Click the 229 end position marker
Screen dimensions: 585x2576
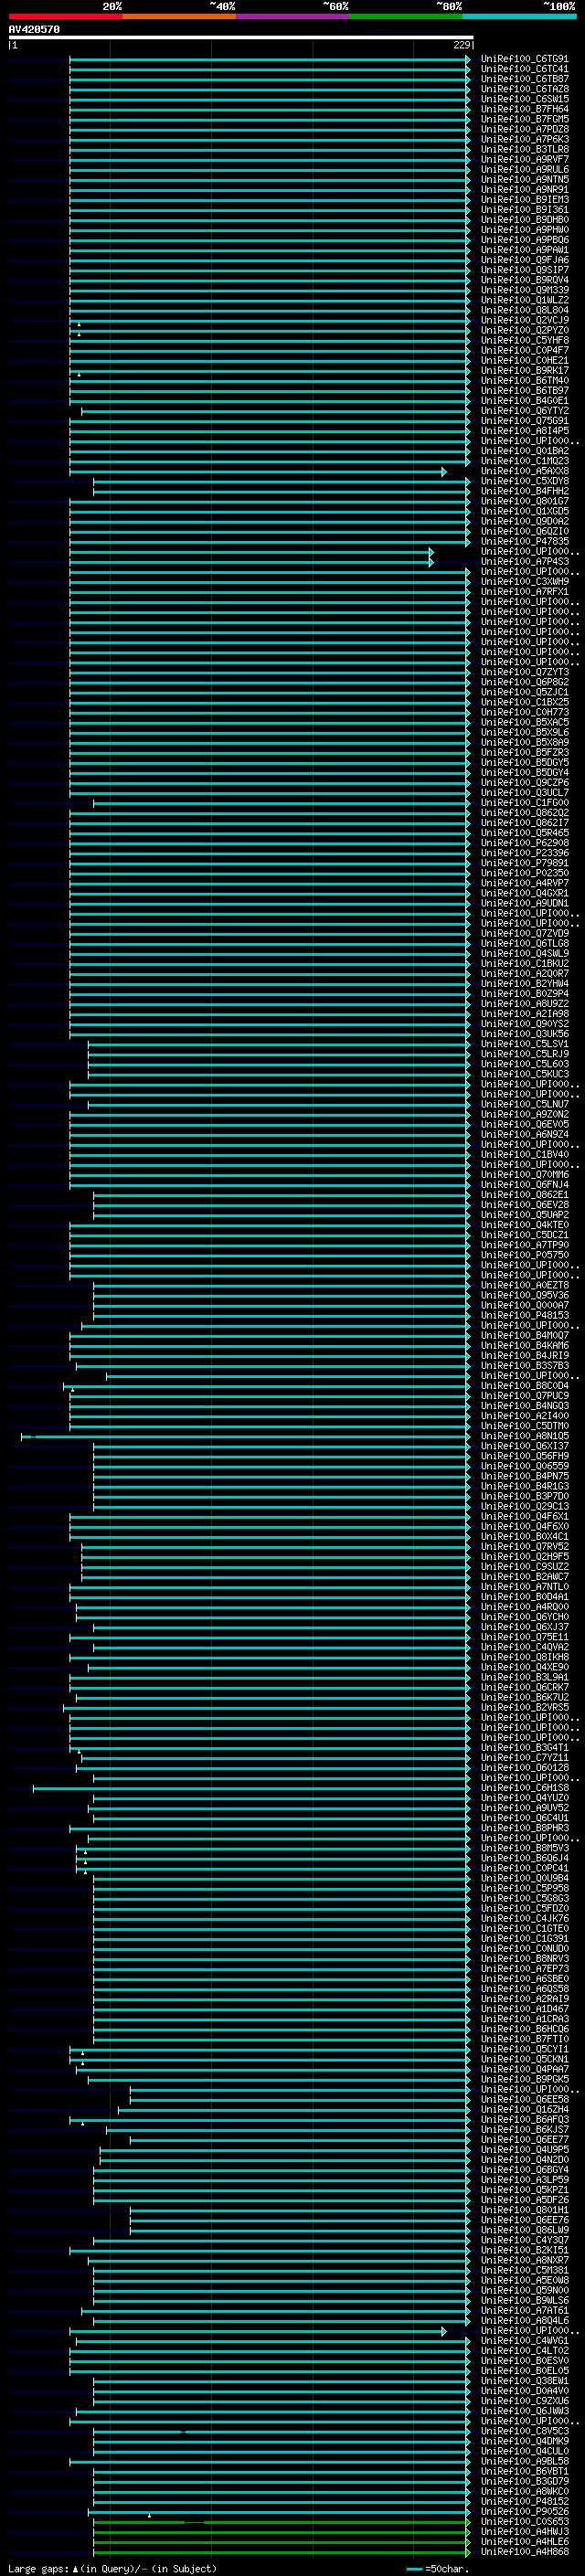(462, 45)
